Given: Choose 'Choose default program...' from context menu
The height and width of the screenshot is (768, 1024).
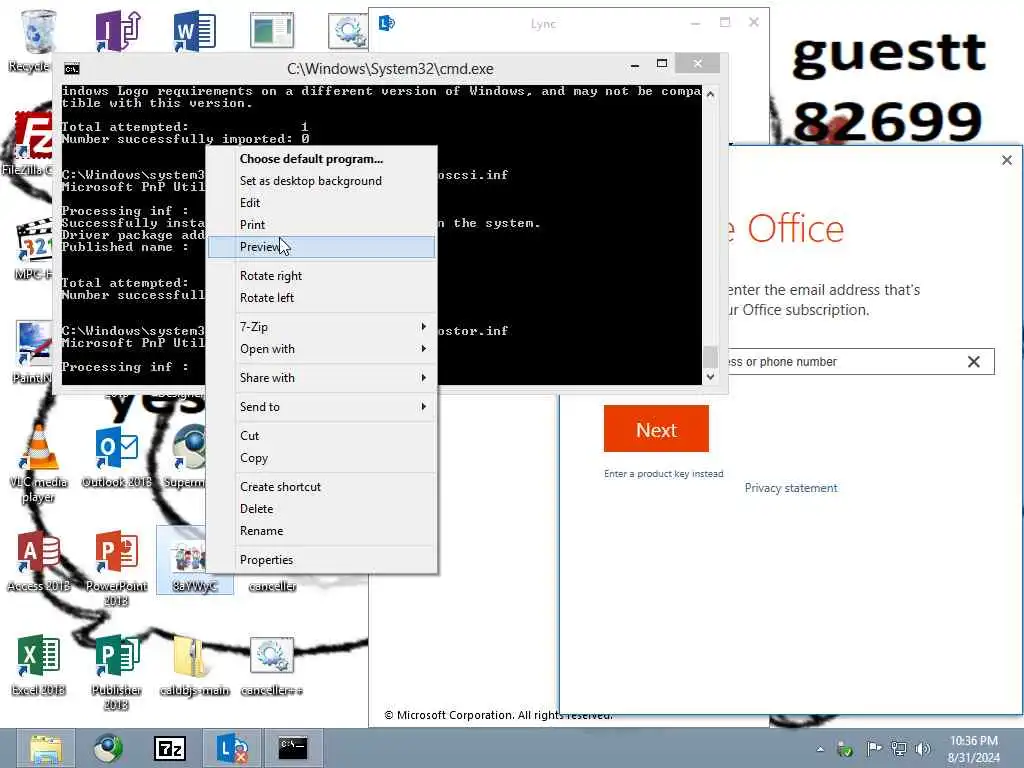Looking at the screenshot, I should click(321, 159).
